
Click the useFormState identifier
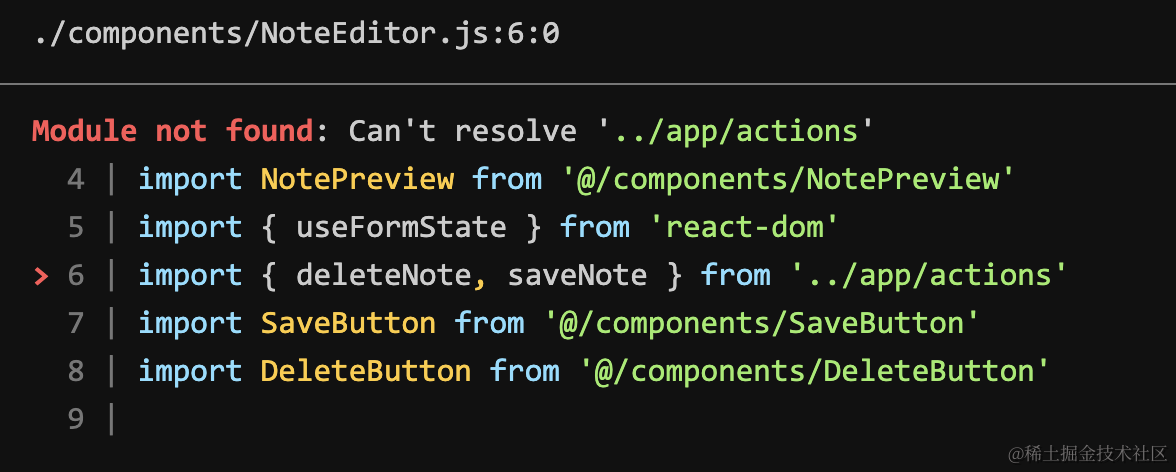401,228
